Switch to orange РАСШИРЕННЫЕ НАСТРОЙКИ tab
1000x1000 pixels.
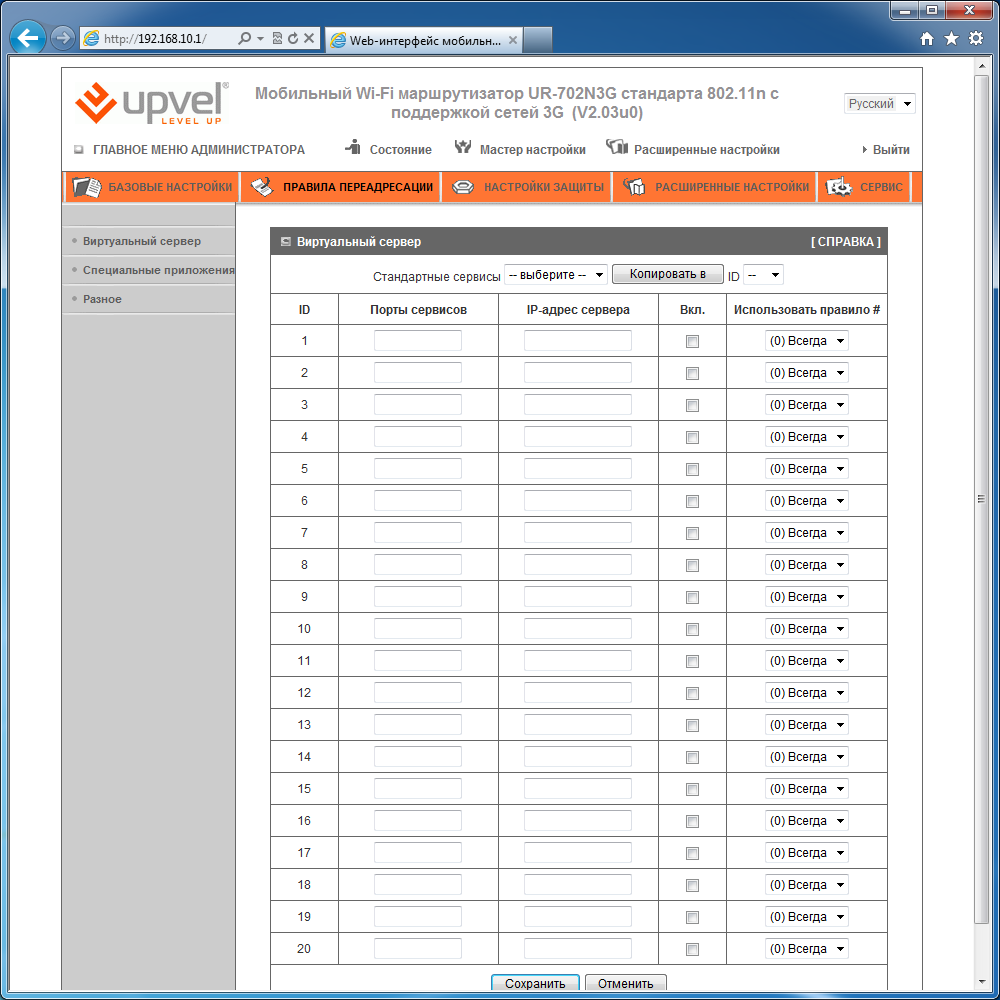[732, 187]
